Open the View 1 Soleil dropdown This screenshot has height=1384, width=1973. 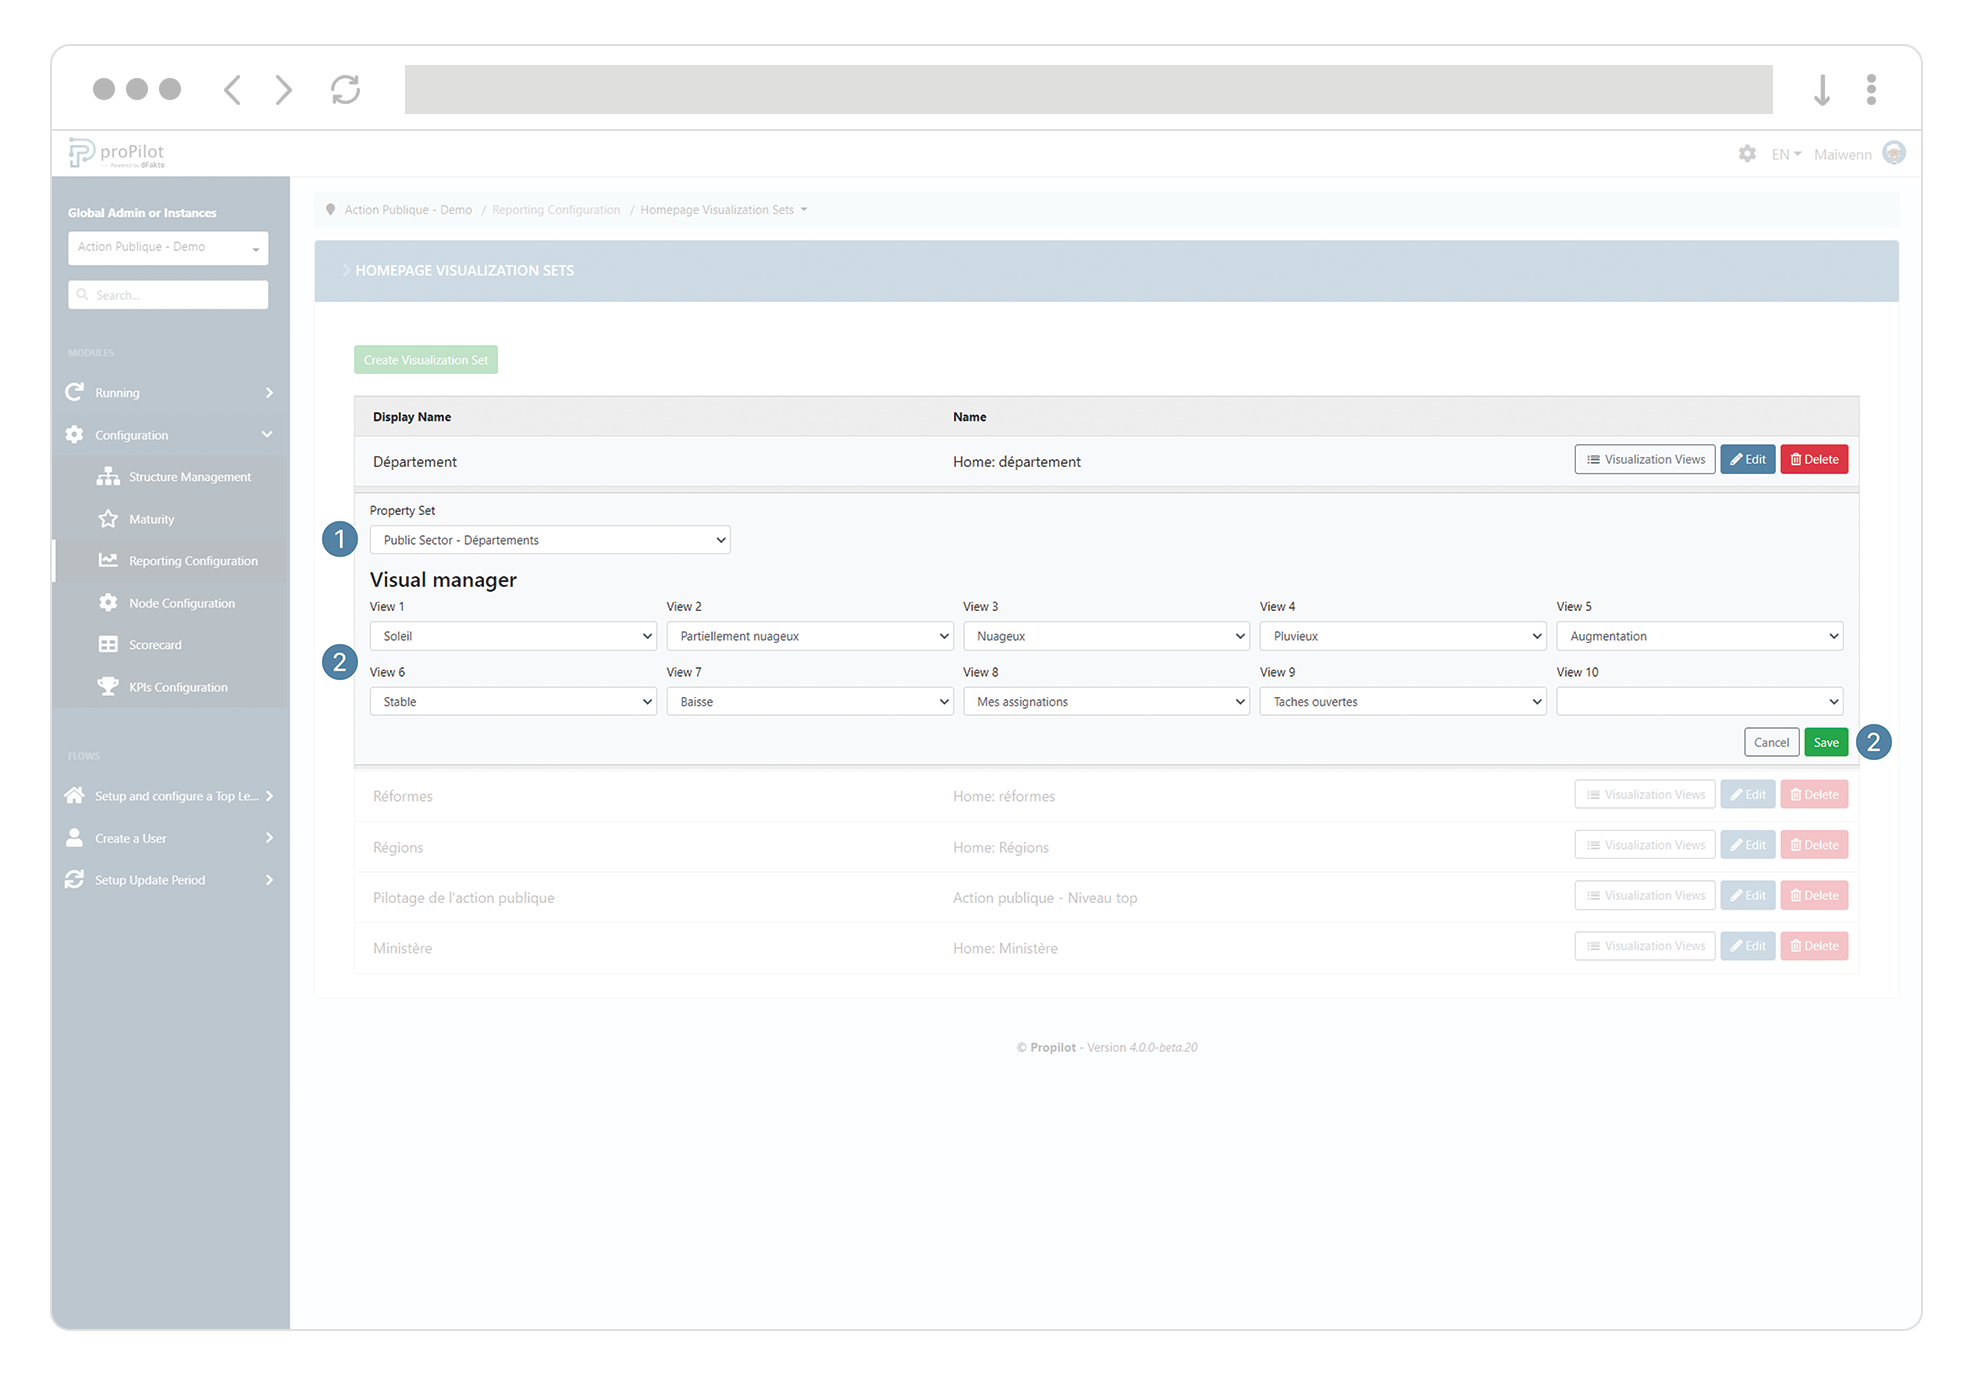click(512, 636)
